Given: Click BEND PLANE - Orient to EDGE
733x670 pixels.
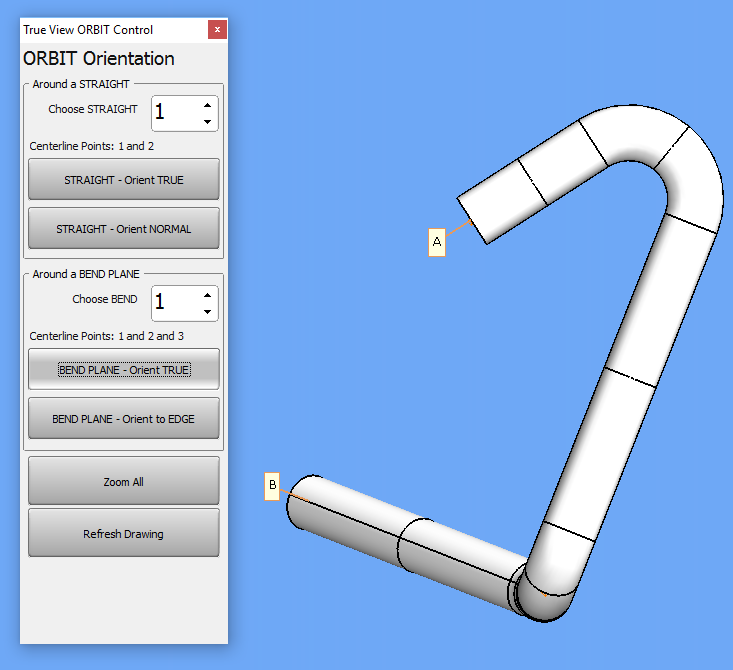Looking at the screenshot, I should pyautogui.click(x=124, y=421).
